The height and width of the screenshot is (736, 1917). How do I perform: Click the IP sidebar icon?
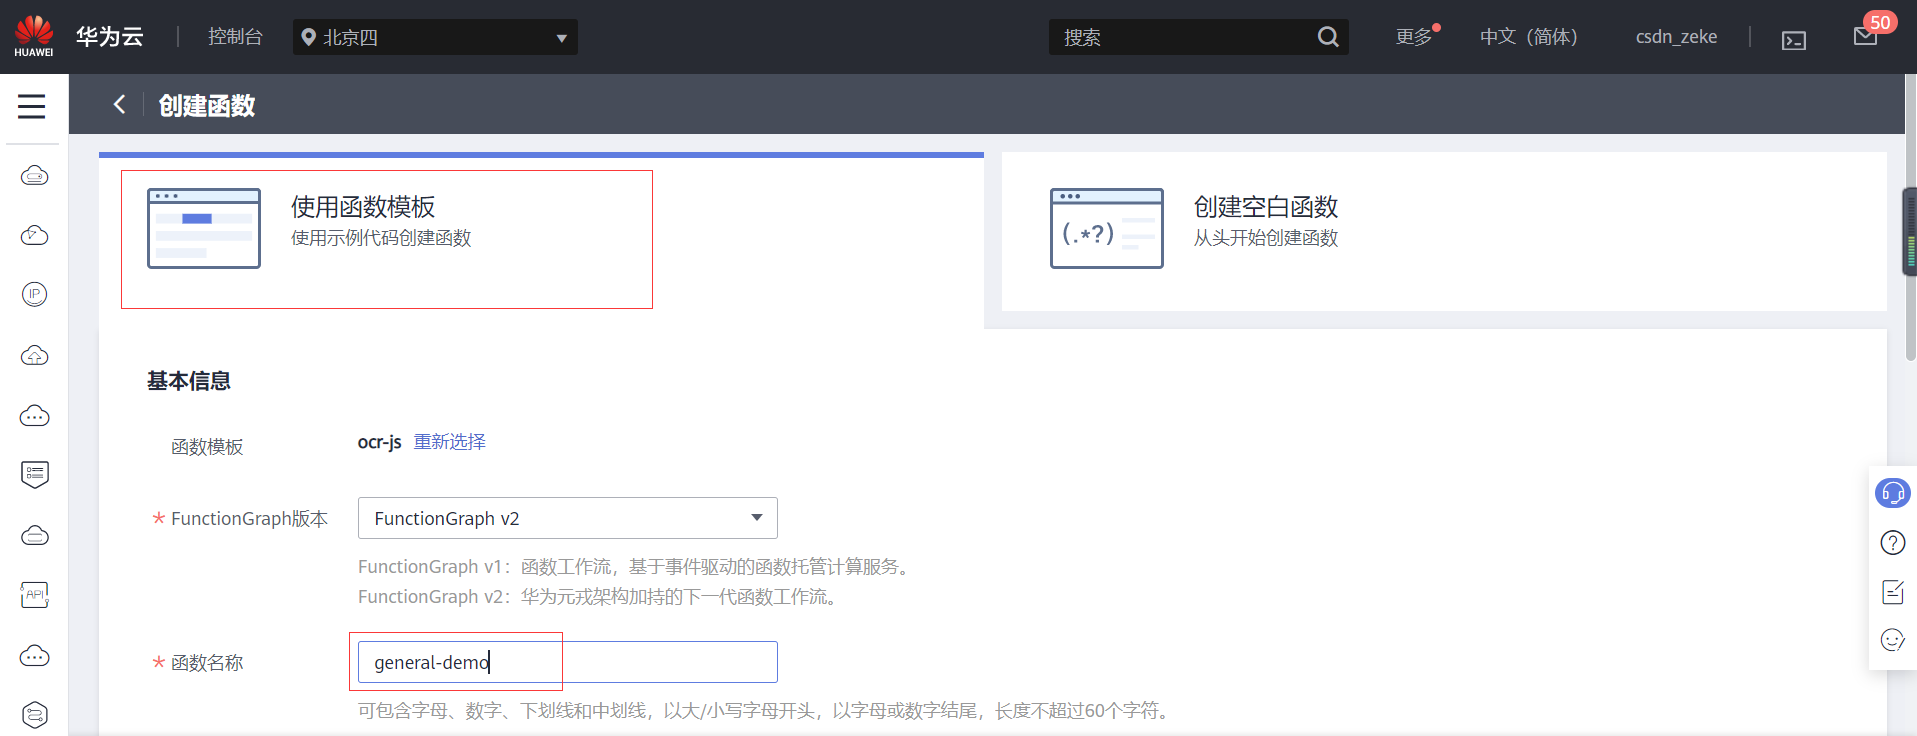click(x=35, y=294)
